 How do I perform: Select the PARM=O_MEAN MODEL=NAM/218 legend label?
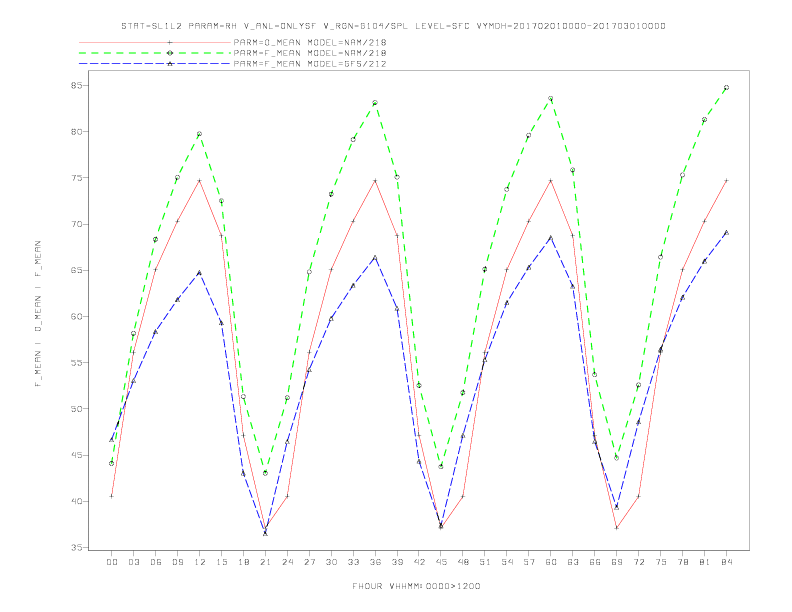point(310,42)
